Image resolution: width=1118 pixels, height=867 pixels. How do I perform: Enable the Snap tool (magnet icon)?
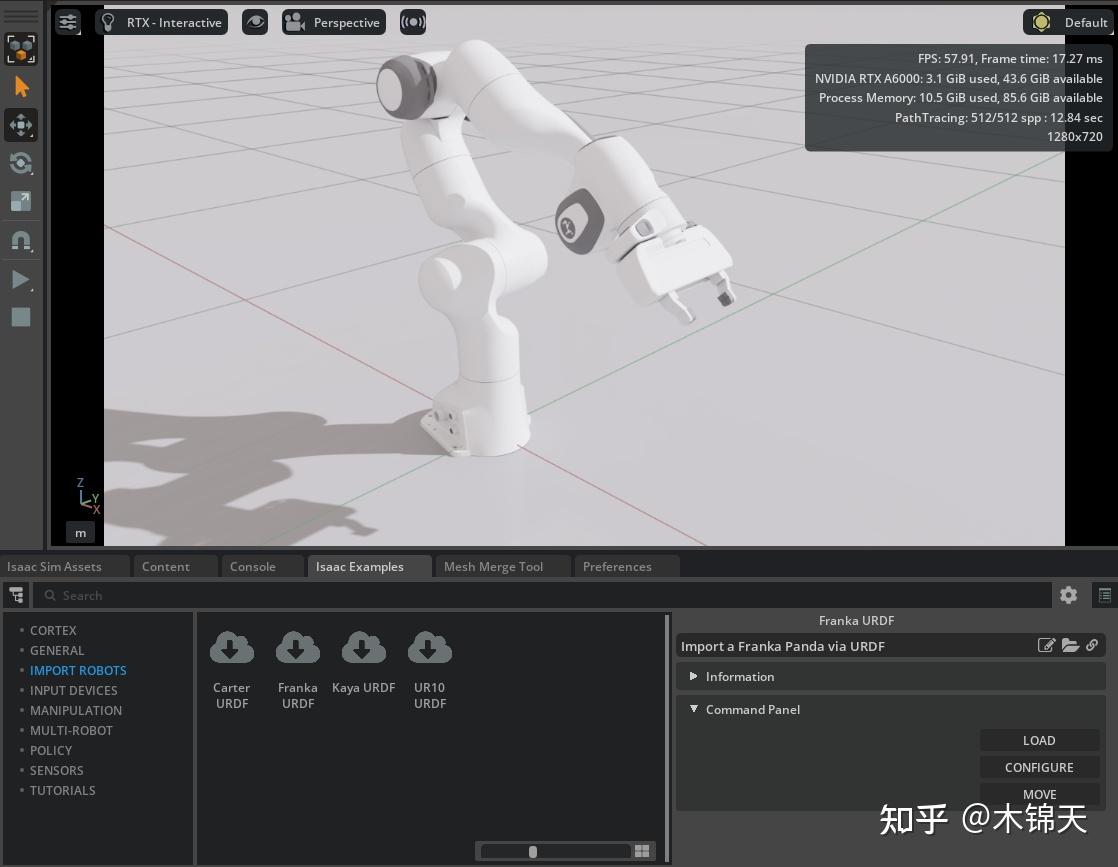[x=21, y=240]
